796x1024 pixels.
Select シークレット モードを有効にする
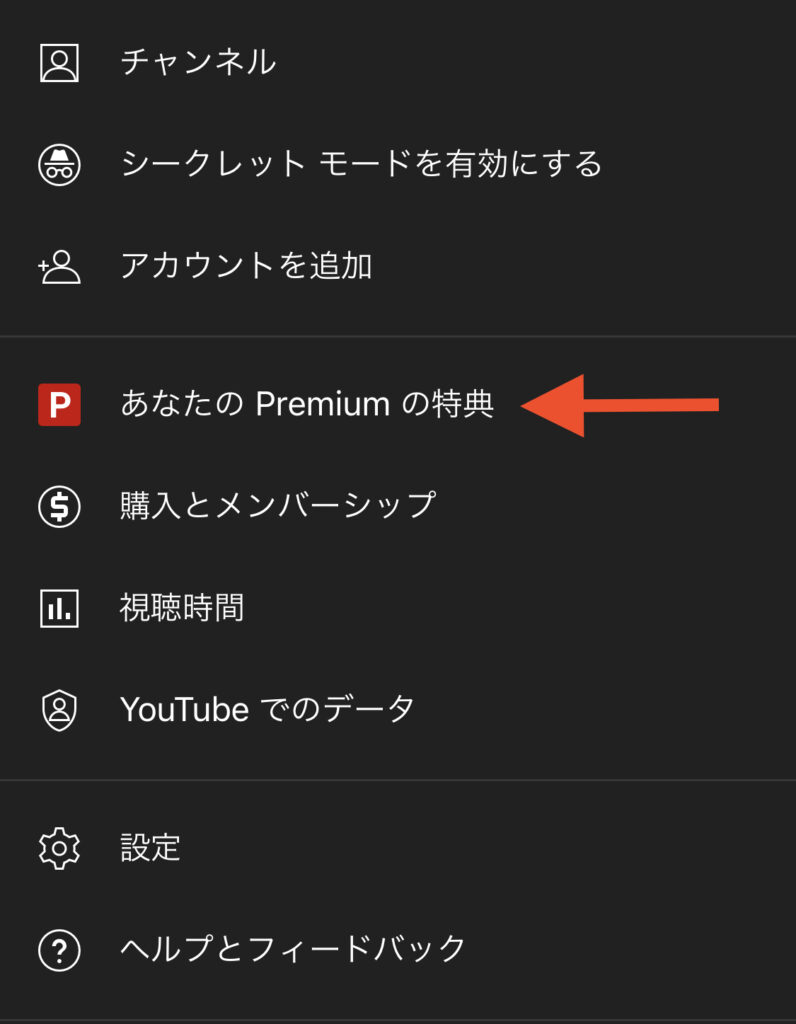click(x=361, y=163)
